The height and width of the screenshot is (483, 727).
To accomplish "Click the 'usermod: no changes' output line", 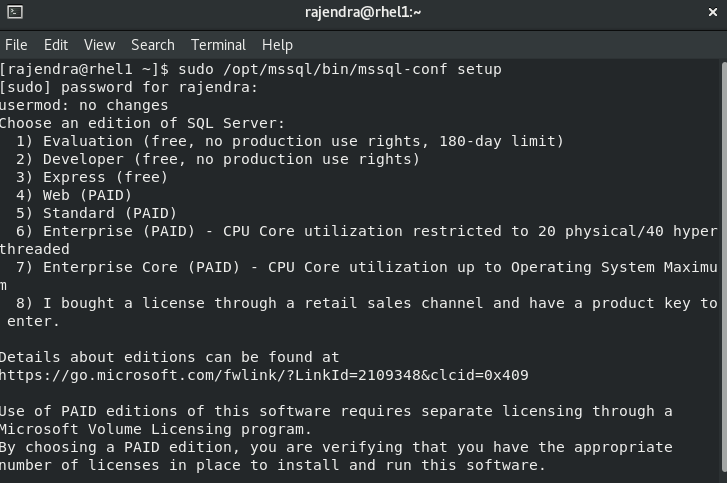I will click(x=84, y=105).
